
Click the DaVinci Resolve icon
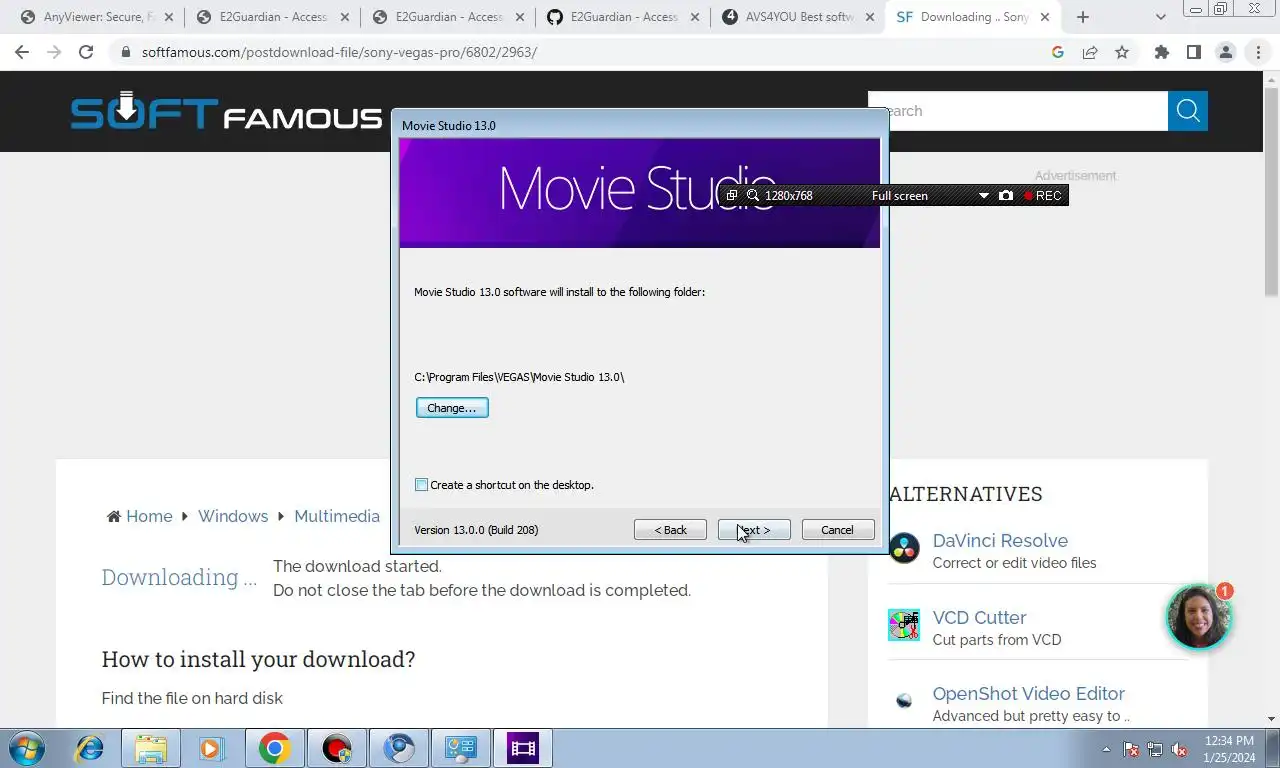pyautogui.click(x=904, y=548)
